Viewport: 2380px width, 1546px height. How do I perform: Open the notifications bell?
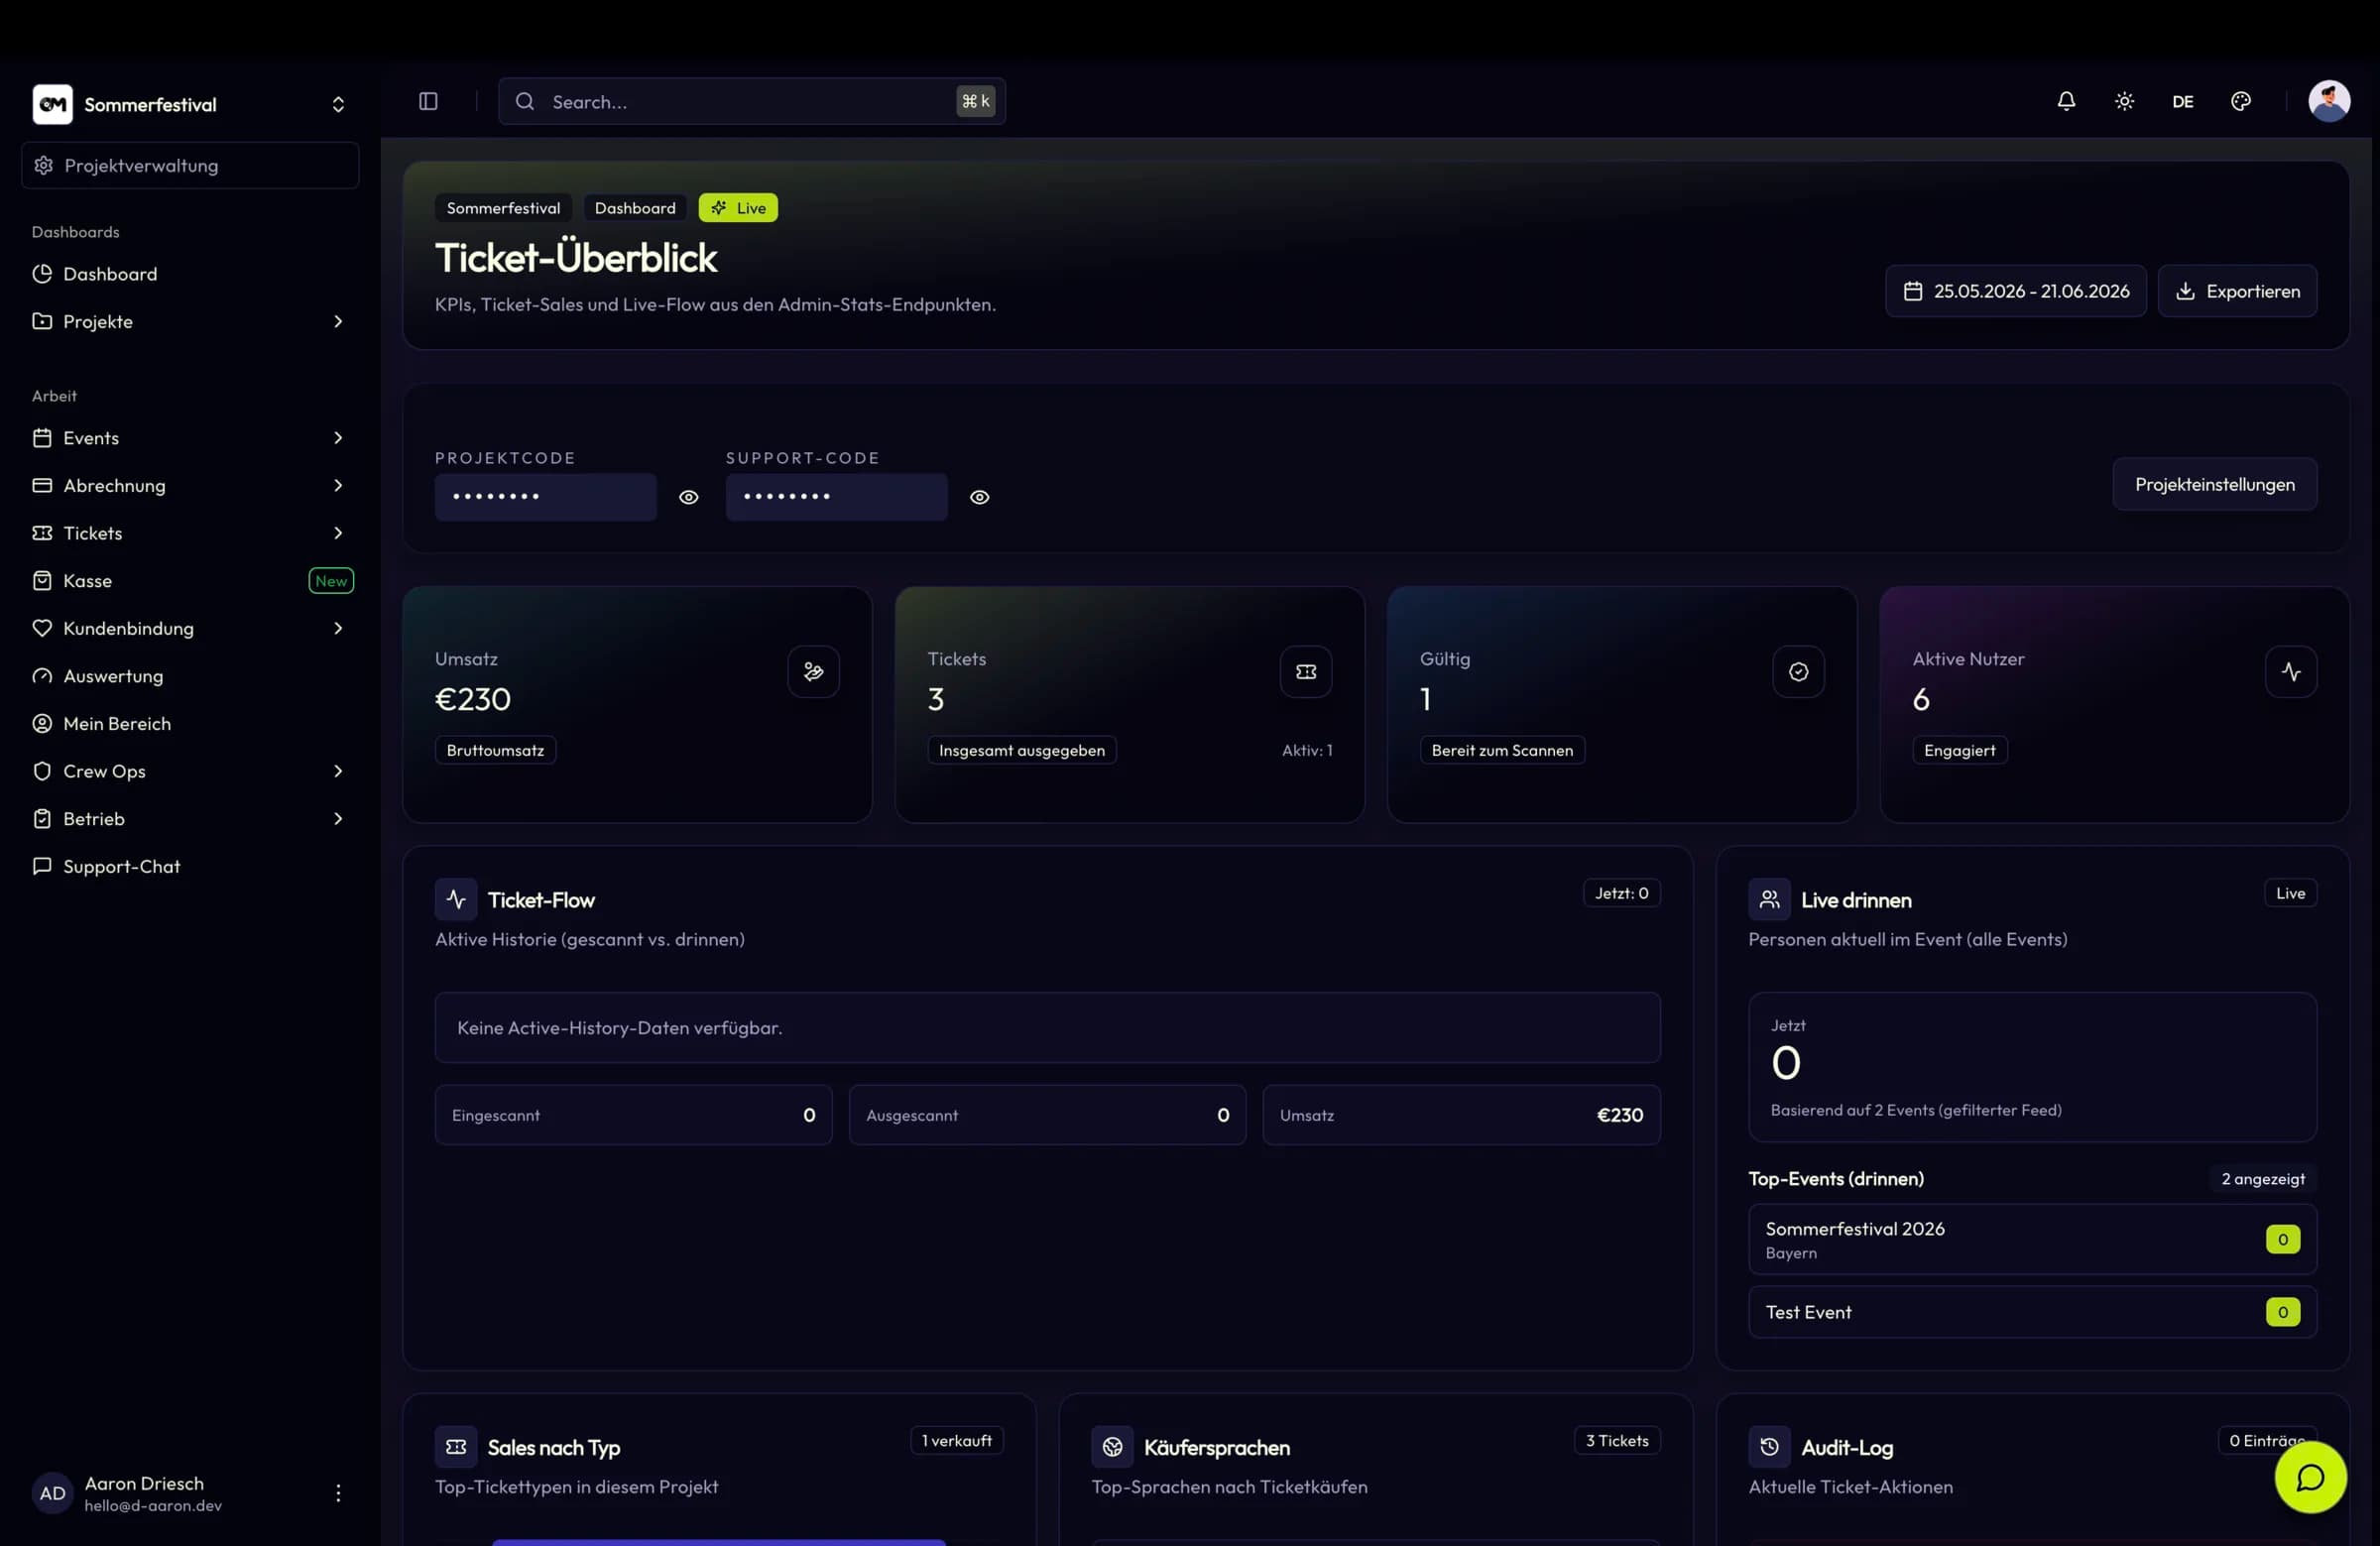pyautogui.click(x=2066, y=101)
